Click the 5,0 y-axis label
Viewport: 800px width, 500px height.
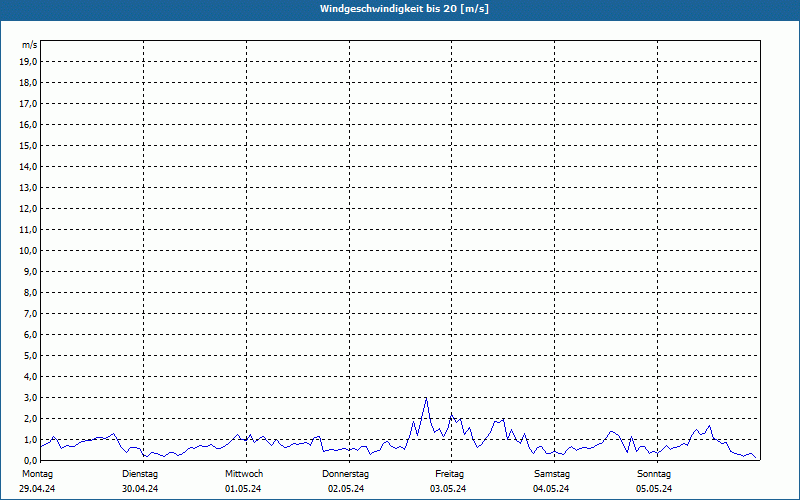tap(31, 355)
